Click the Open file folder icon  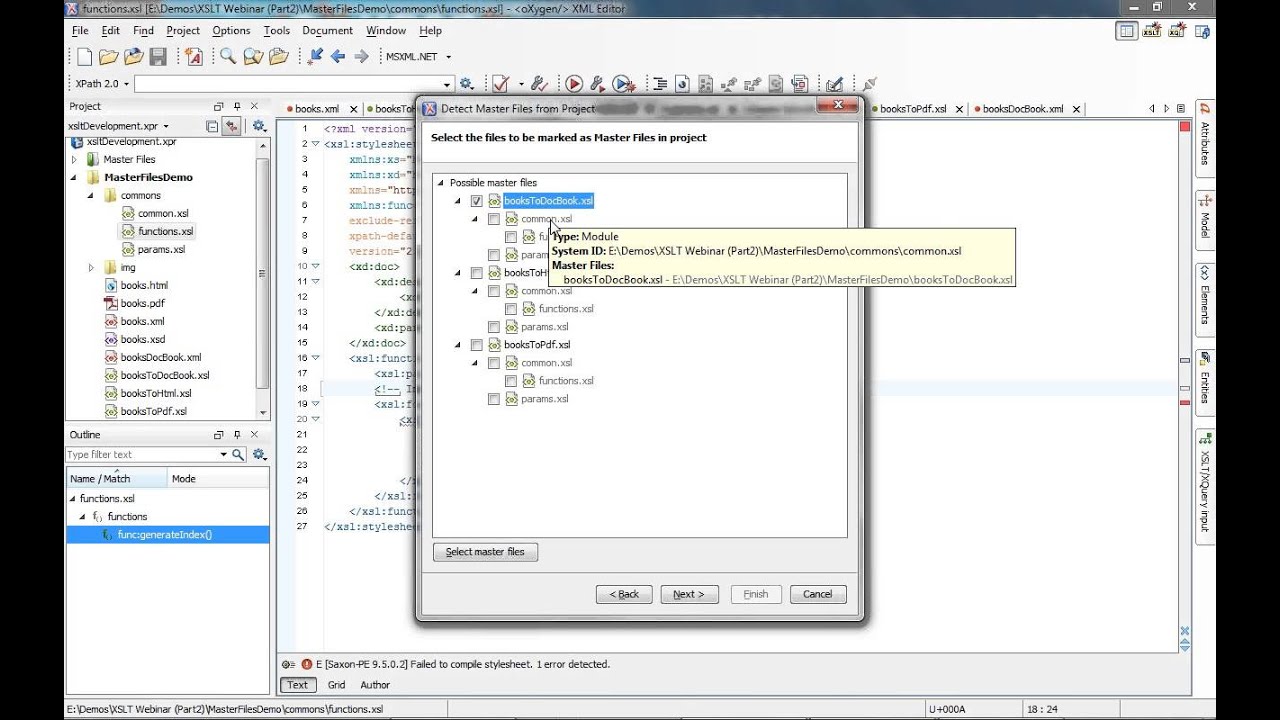[x=109, y=57]
